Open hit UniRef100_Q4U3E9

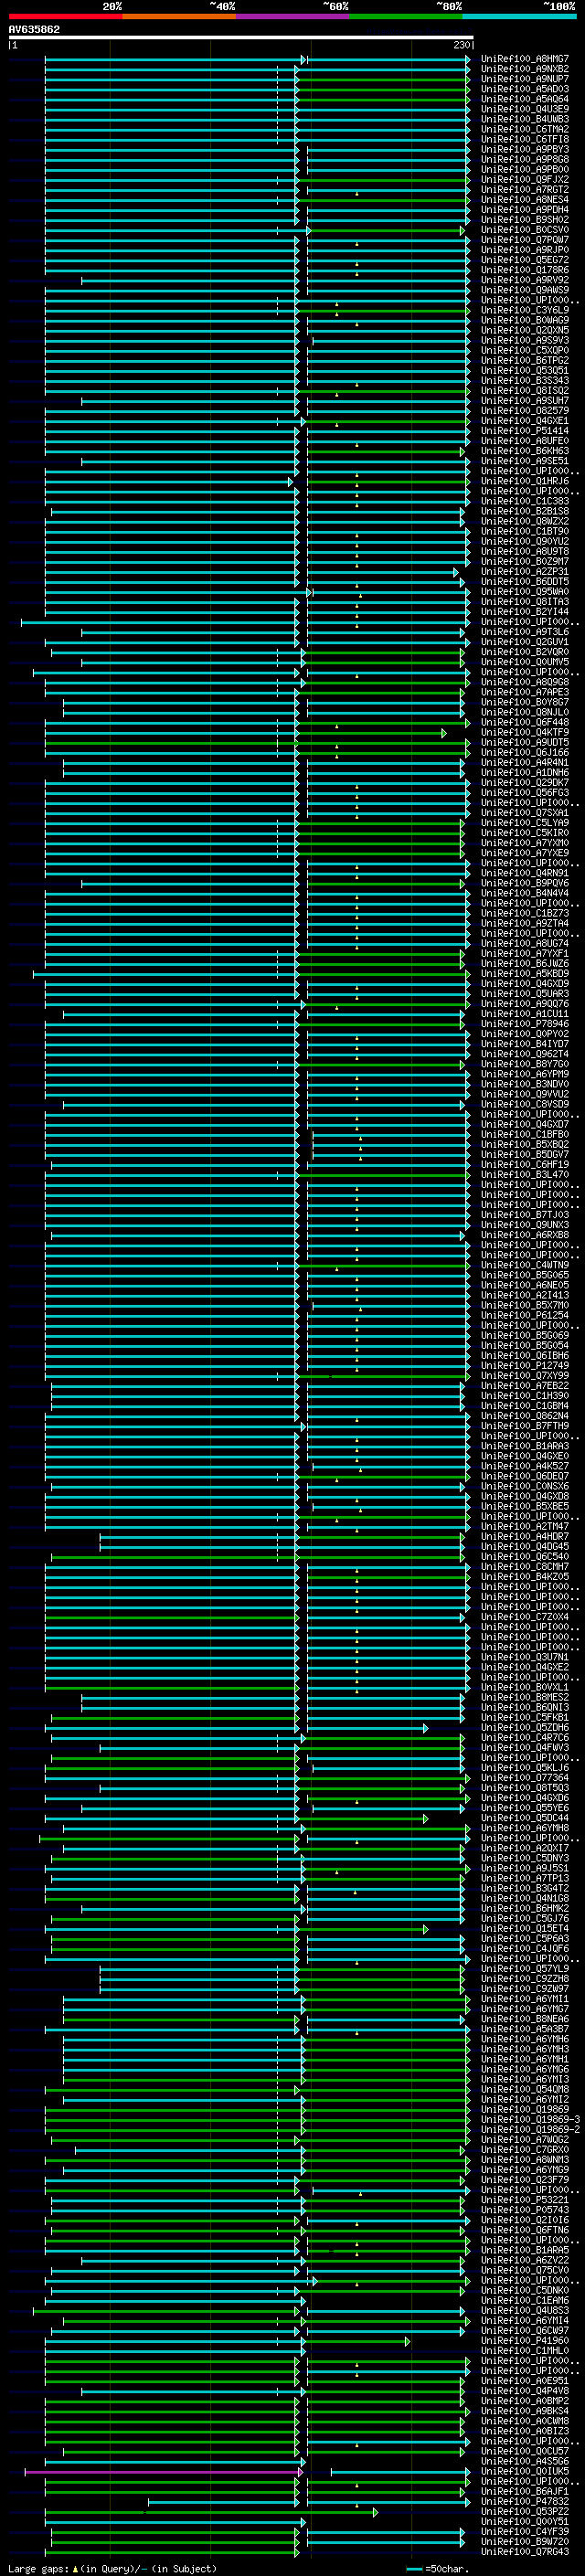[525, 109]
